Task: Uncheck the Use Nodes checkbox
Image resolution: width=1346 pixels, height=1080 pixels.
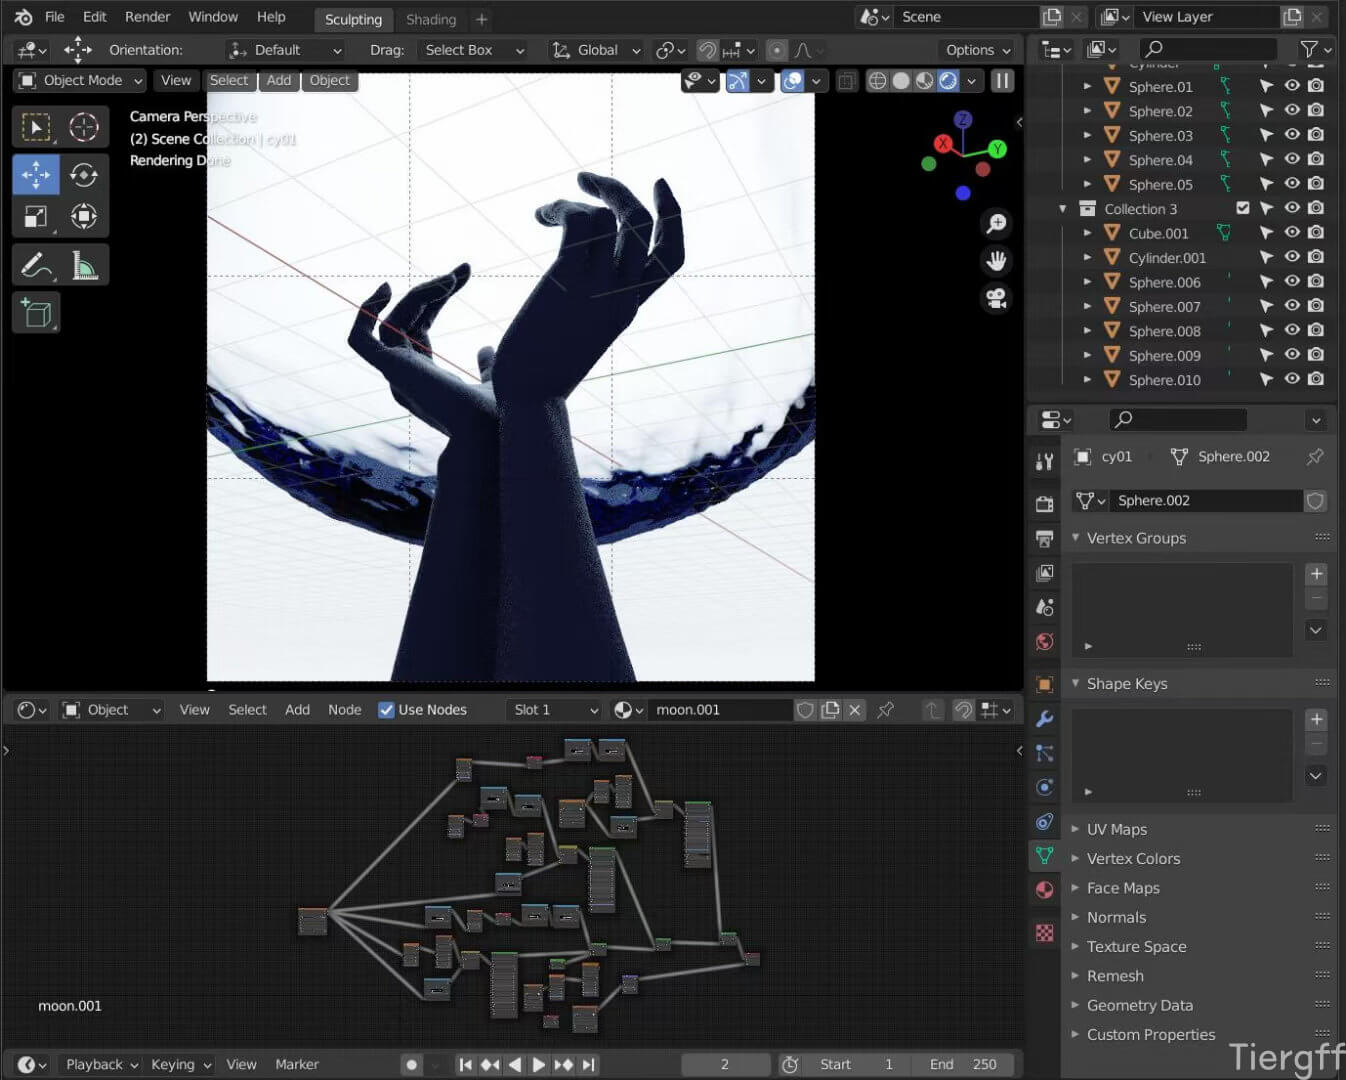Action: 386,710
